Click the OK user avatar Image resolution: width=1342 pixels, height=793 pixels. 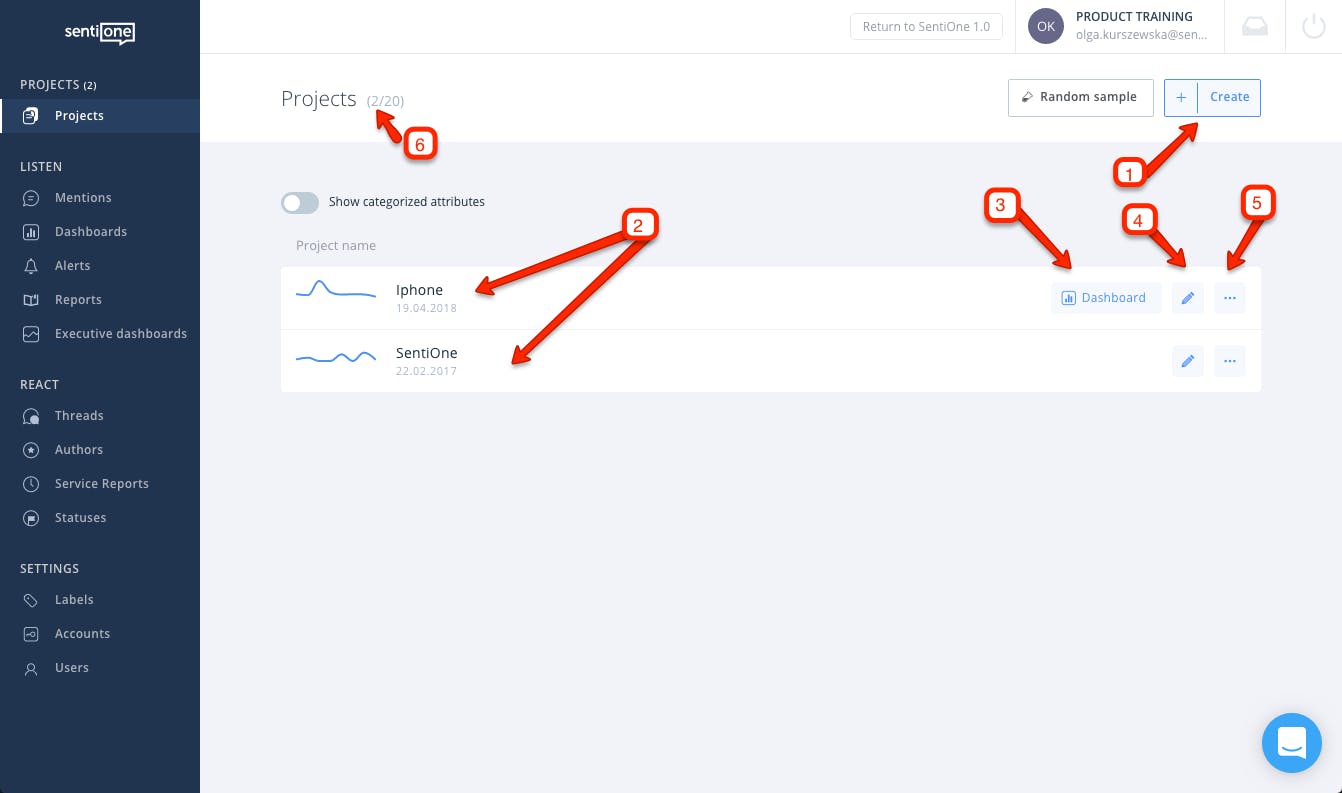[1046, 27]
